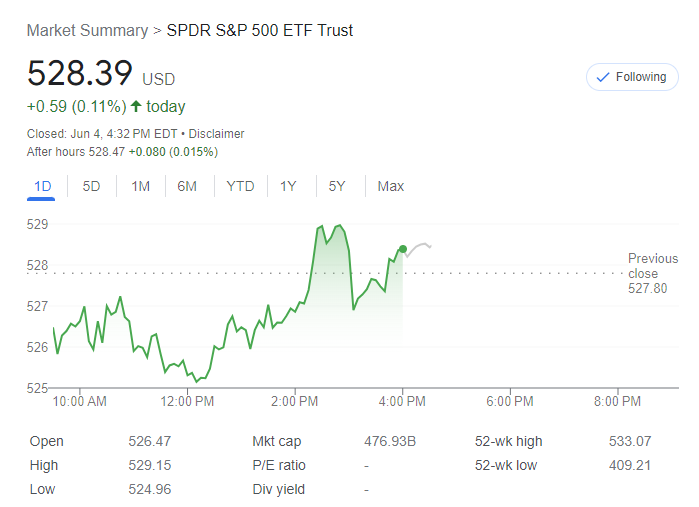This screenshot has height=507, width=699.
Task: Select the 1D time range tab
Action: (43, 186)
